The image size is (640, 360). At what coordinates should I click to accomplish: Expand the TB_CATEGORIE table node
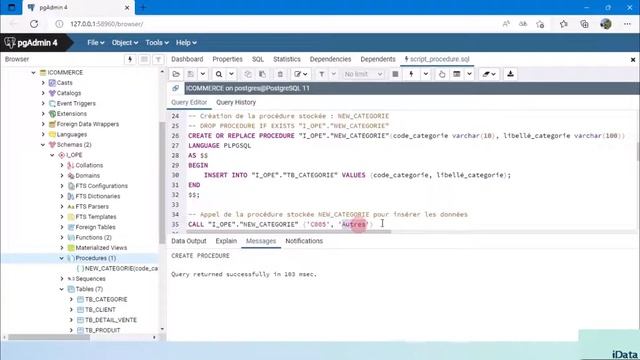71,299
